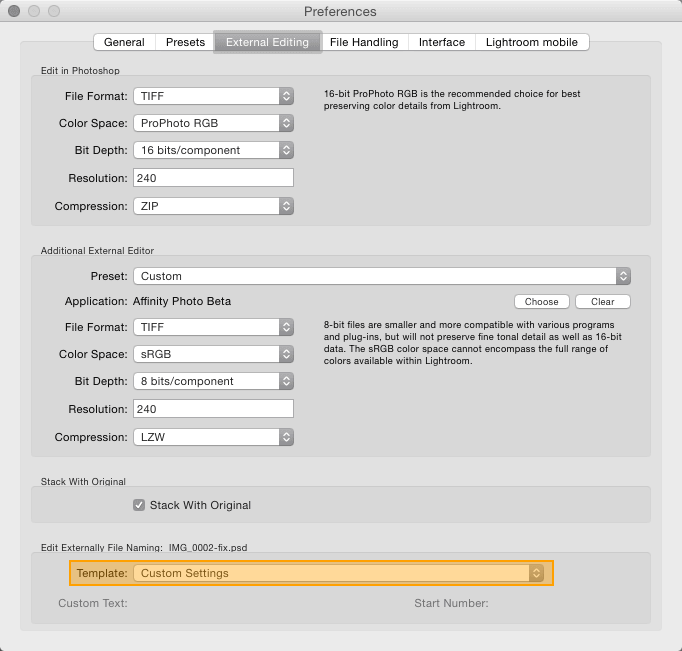Open the Template dropdown showing Custom Settings
This screenshot has height=651, width=682.
(338, 573)
